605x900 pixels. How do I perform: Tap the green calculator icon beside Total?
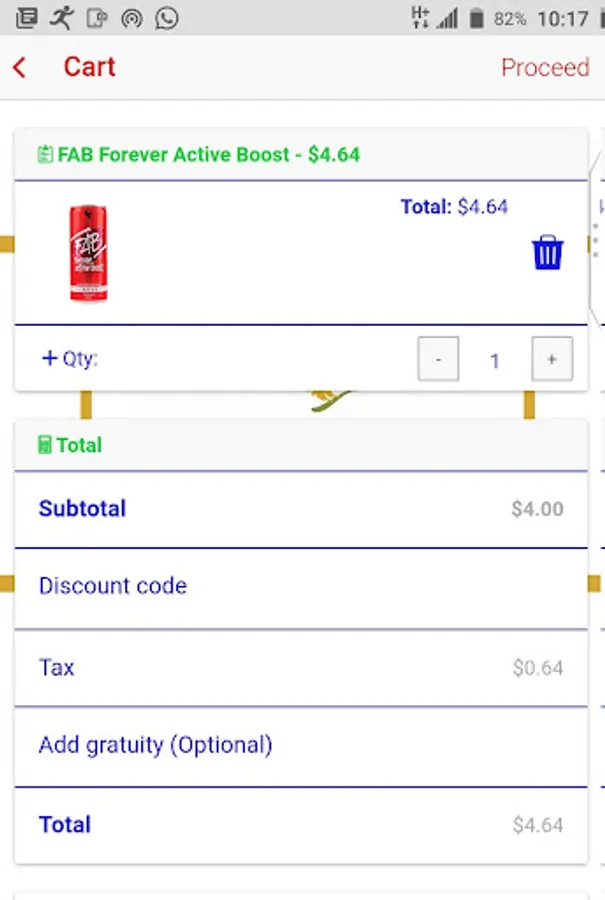click(x=45, y=445)
